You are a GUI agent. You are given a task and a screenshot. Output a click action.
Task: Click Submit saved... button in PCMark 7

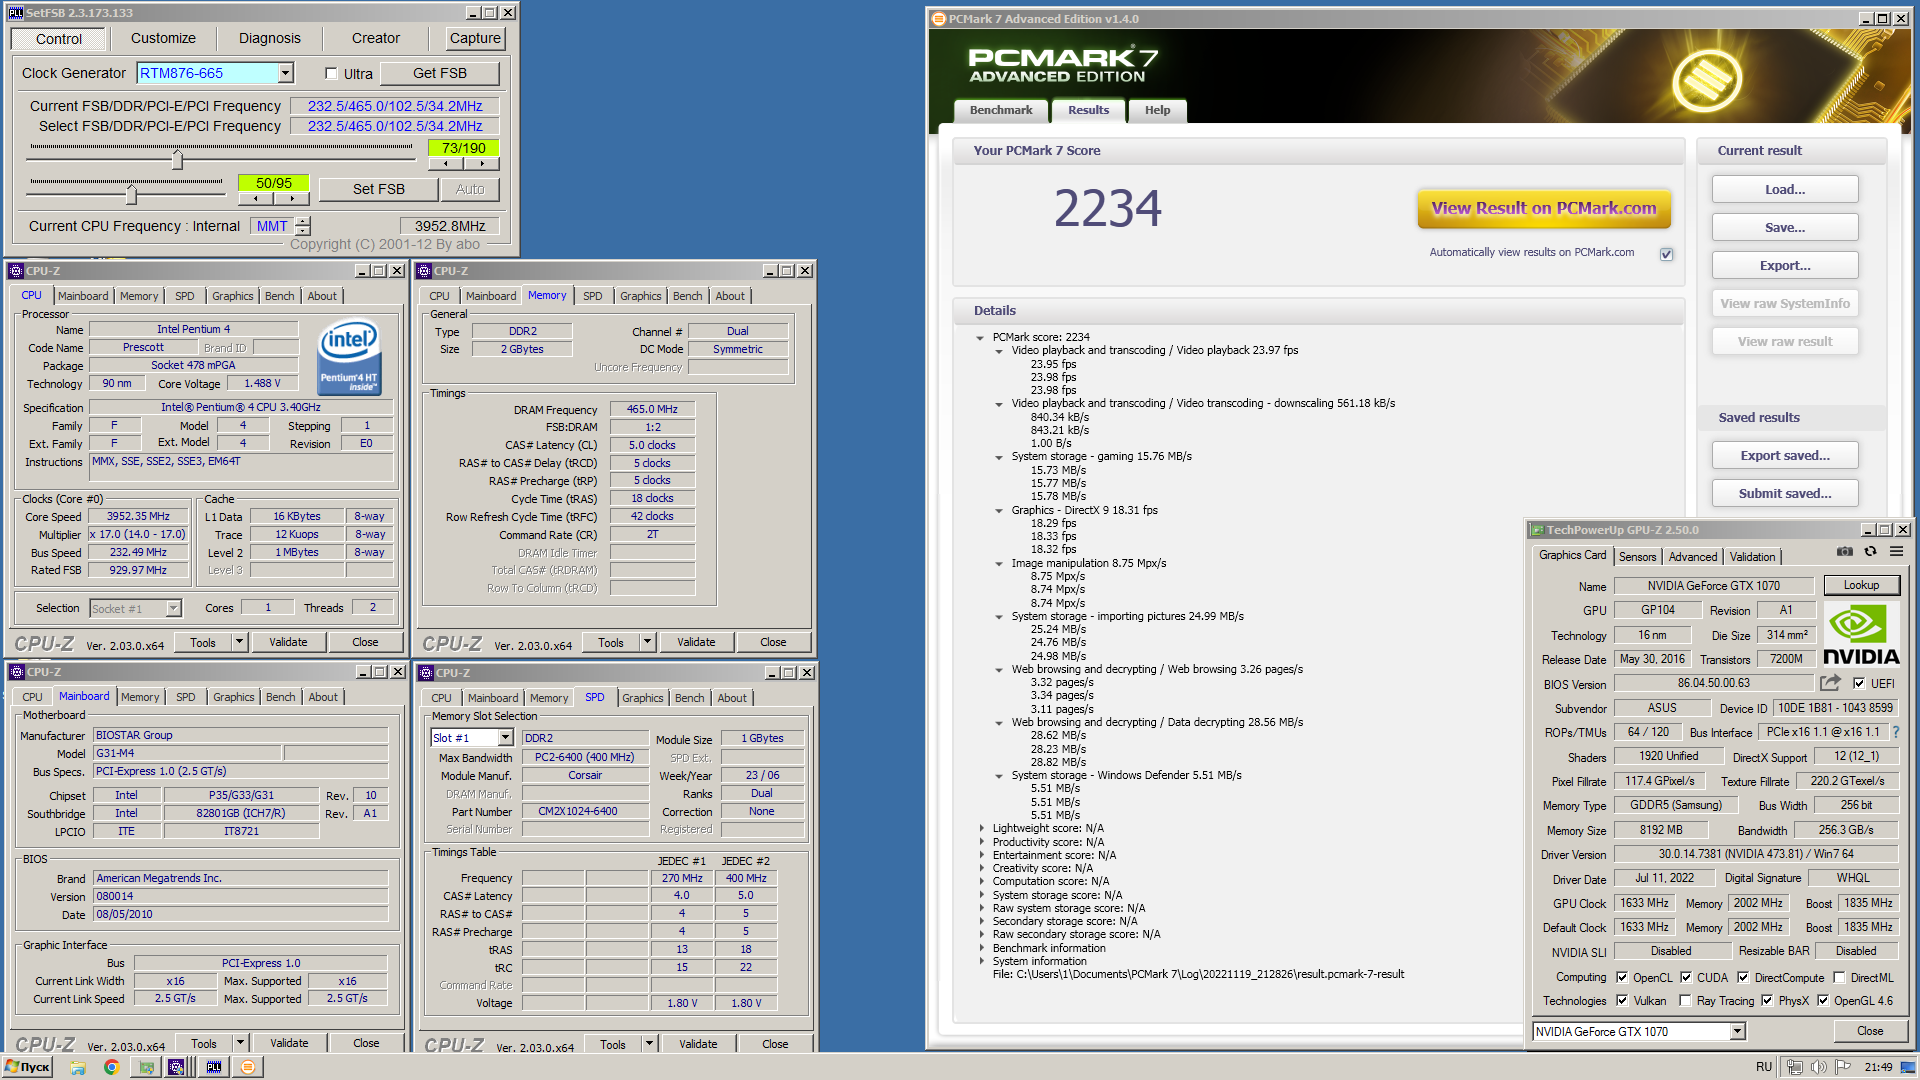point(1785,494)
